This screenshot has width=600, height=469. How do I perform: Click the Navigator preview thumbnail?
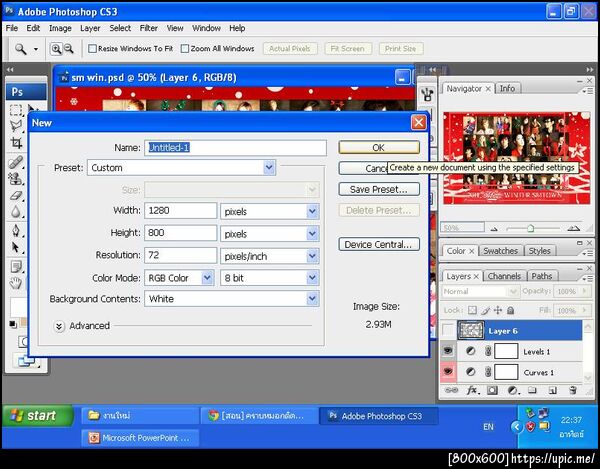point(516,158)
